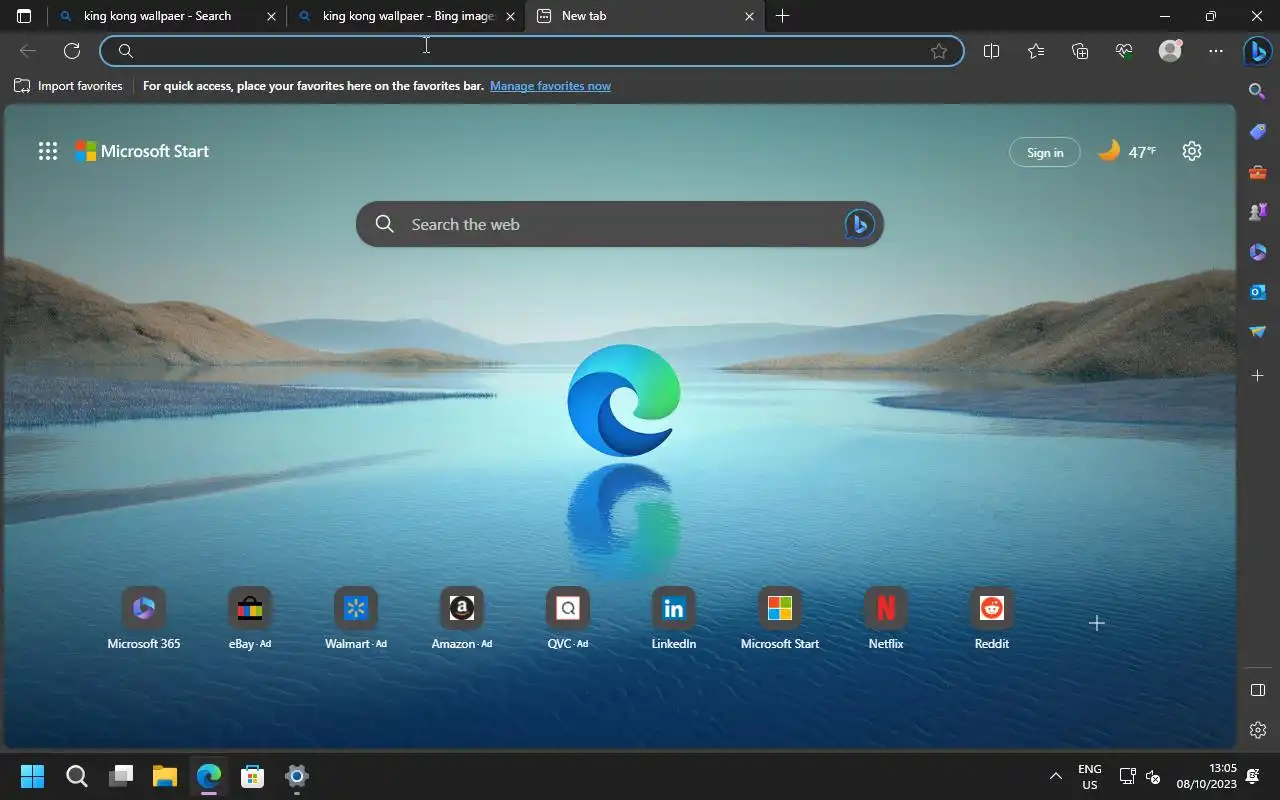
Task: Open Microsoft 365 quick link
Action: click(144, 620)
